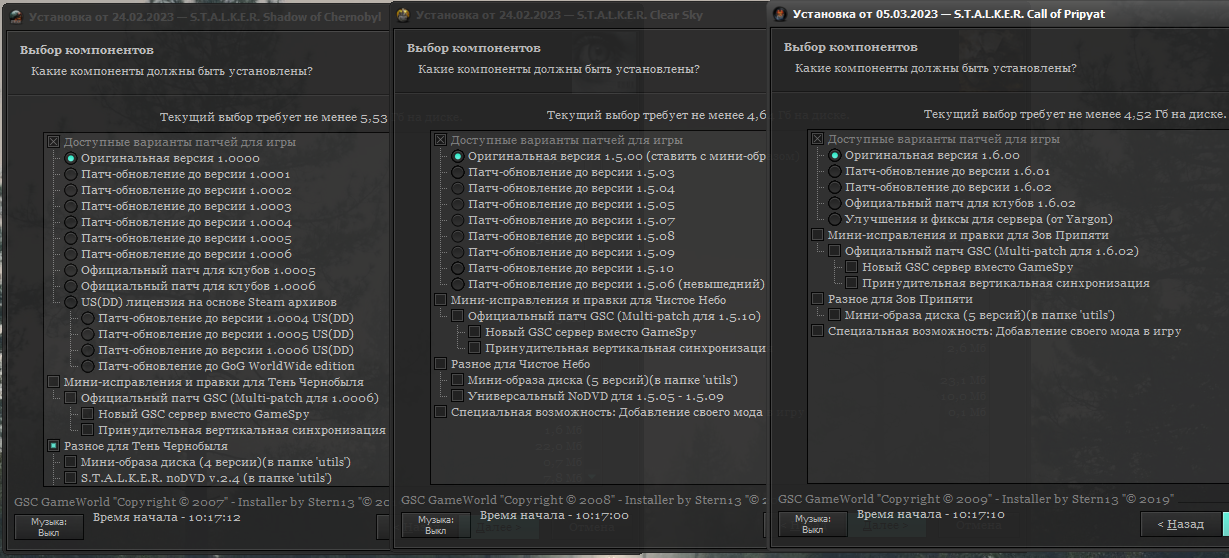
Task: Select US(DD) license based on Steam archives
Action: coord(71,302)
